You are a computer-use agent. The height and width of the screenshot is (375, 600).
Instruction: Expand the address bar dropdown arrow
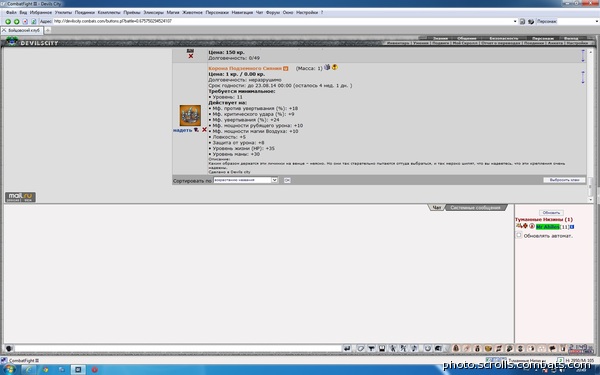point(515,21)
